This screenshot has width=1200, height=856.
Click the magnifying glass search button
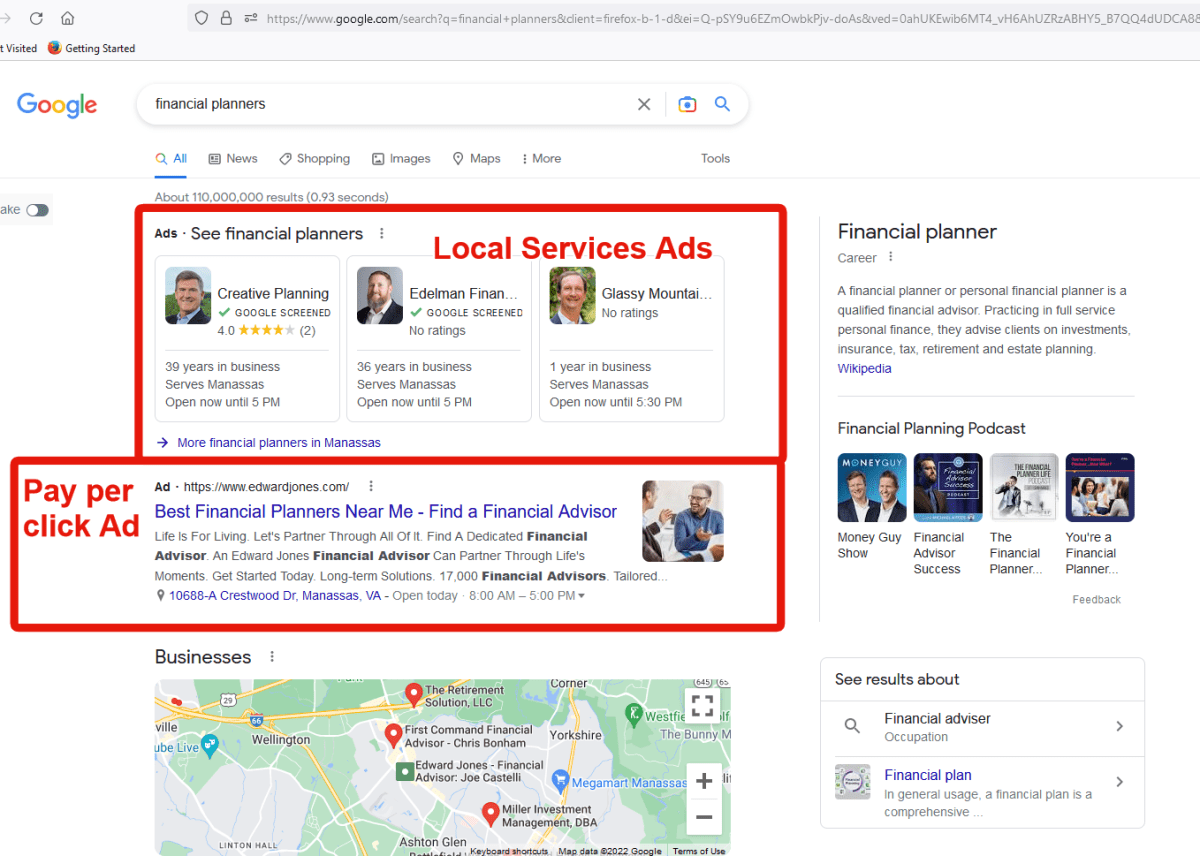point(722,104)
